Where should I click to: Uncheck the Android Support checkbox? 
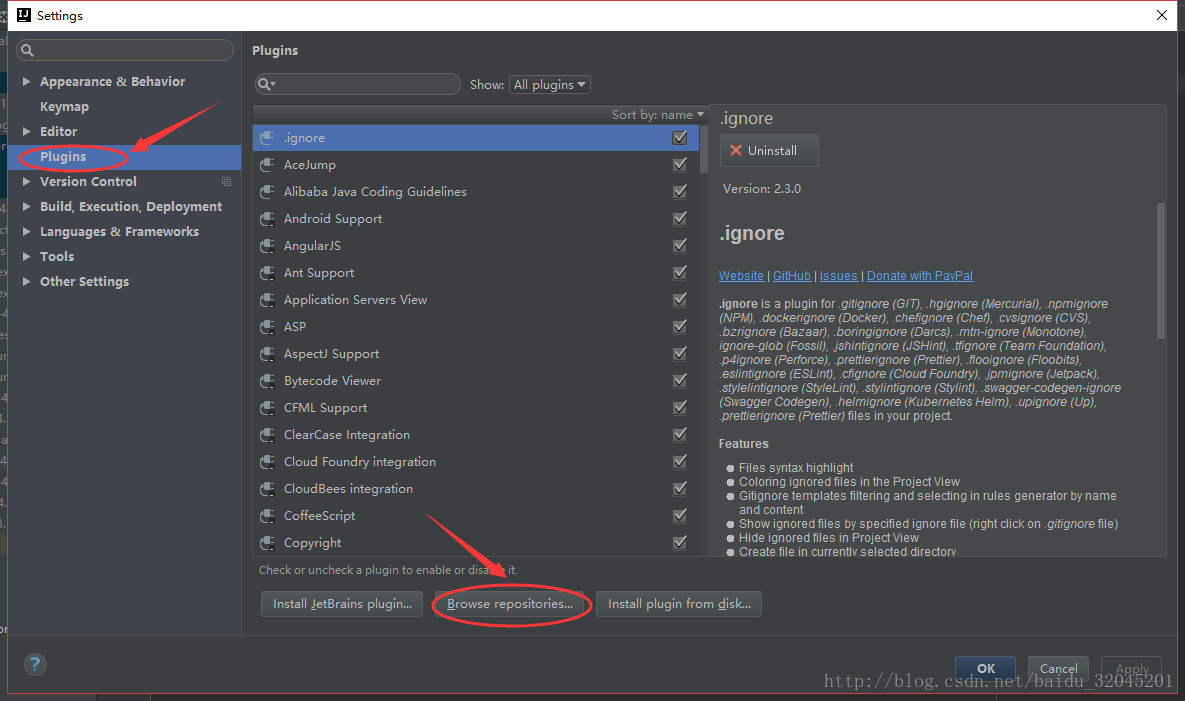pyautogui.click(x=679, y=219)
